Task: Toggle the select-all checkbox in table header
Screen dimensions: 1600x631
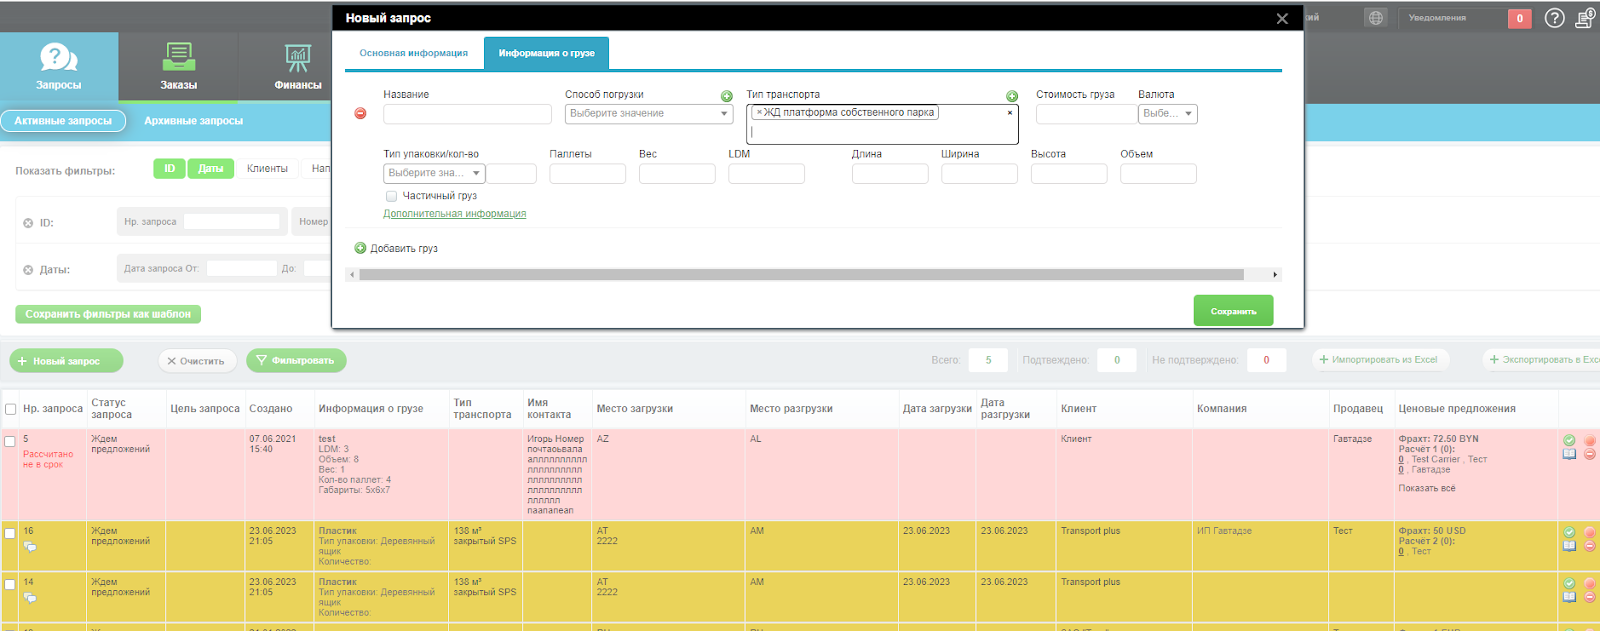Action: click(x=10, y=409)
